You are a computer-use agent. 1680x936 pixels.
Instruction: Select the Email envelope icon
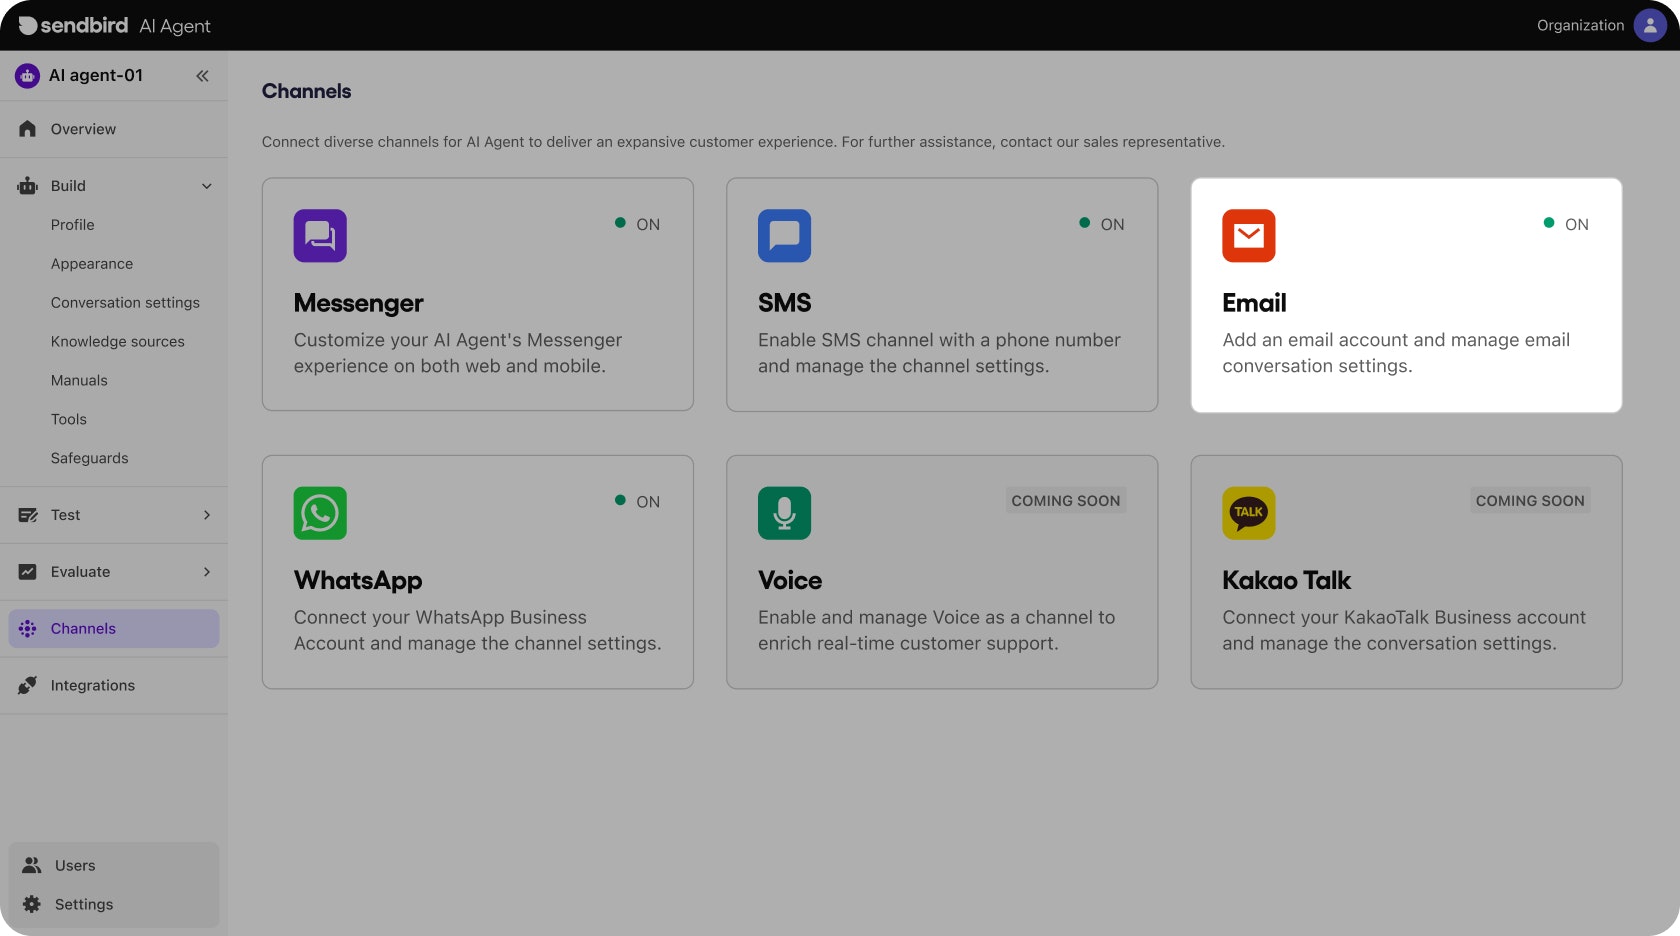tap(1248, 236)
